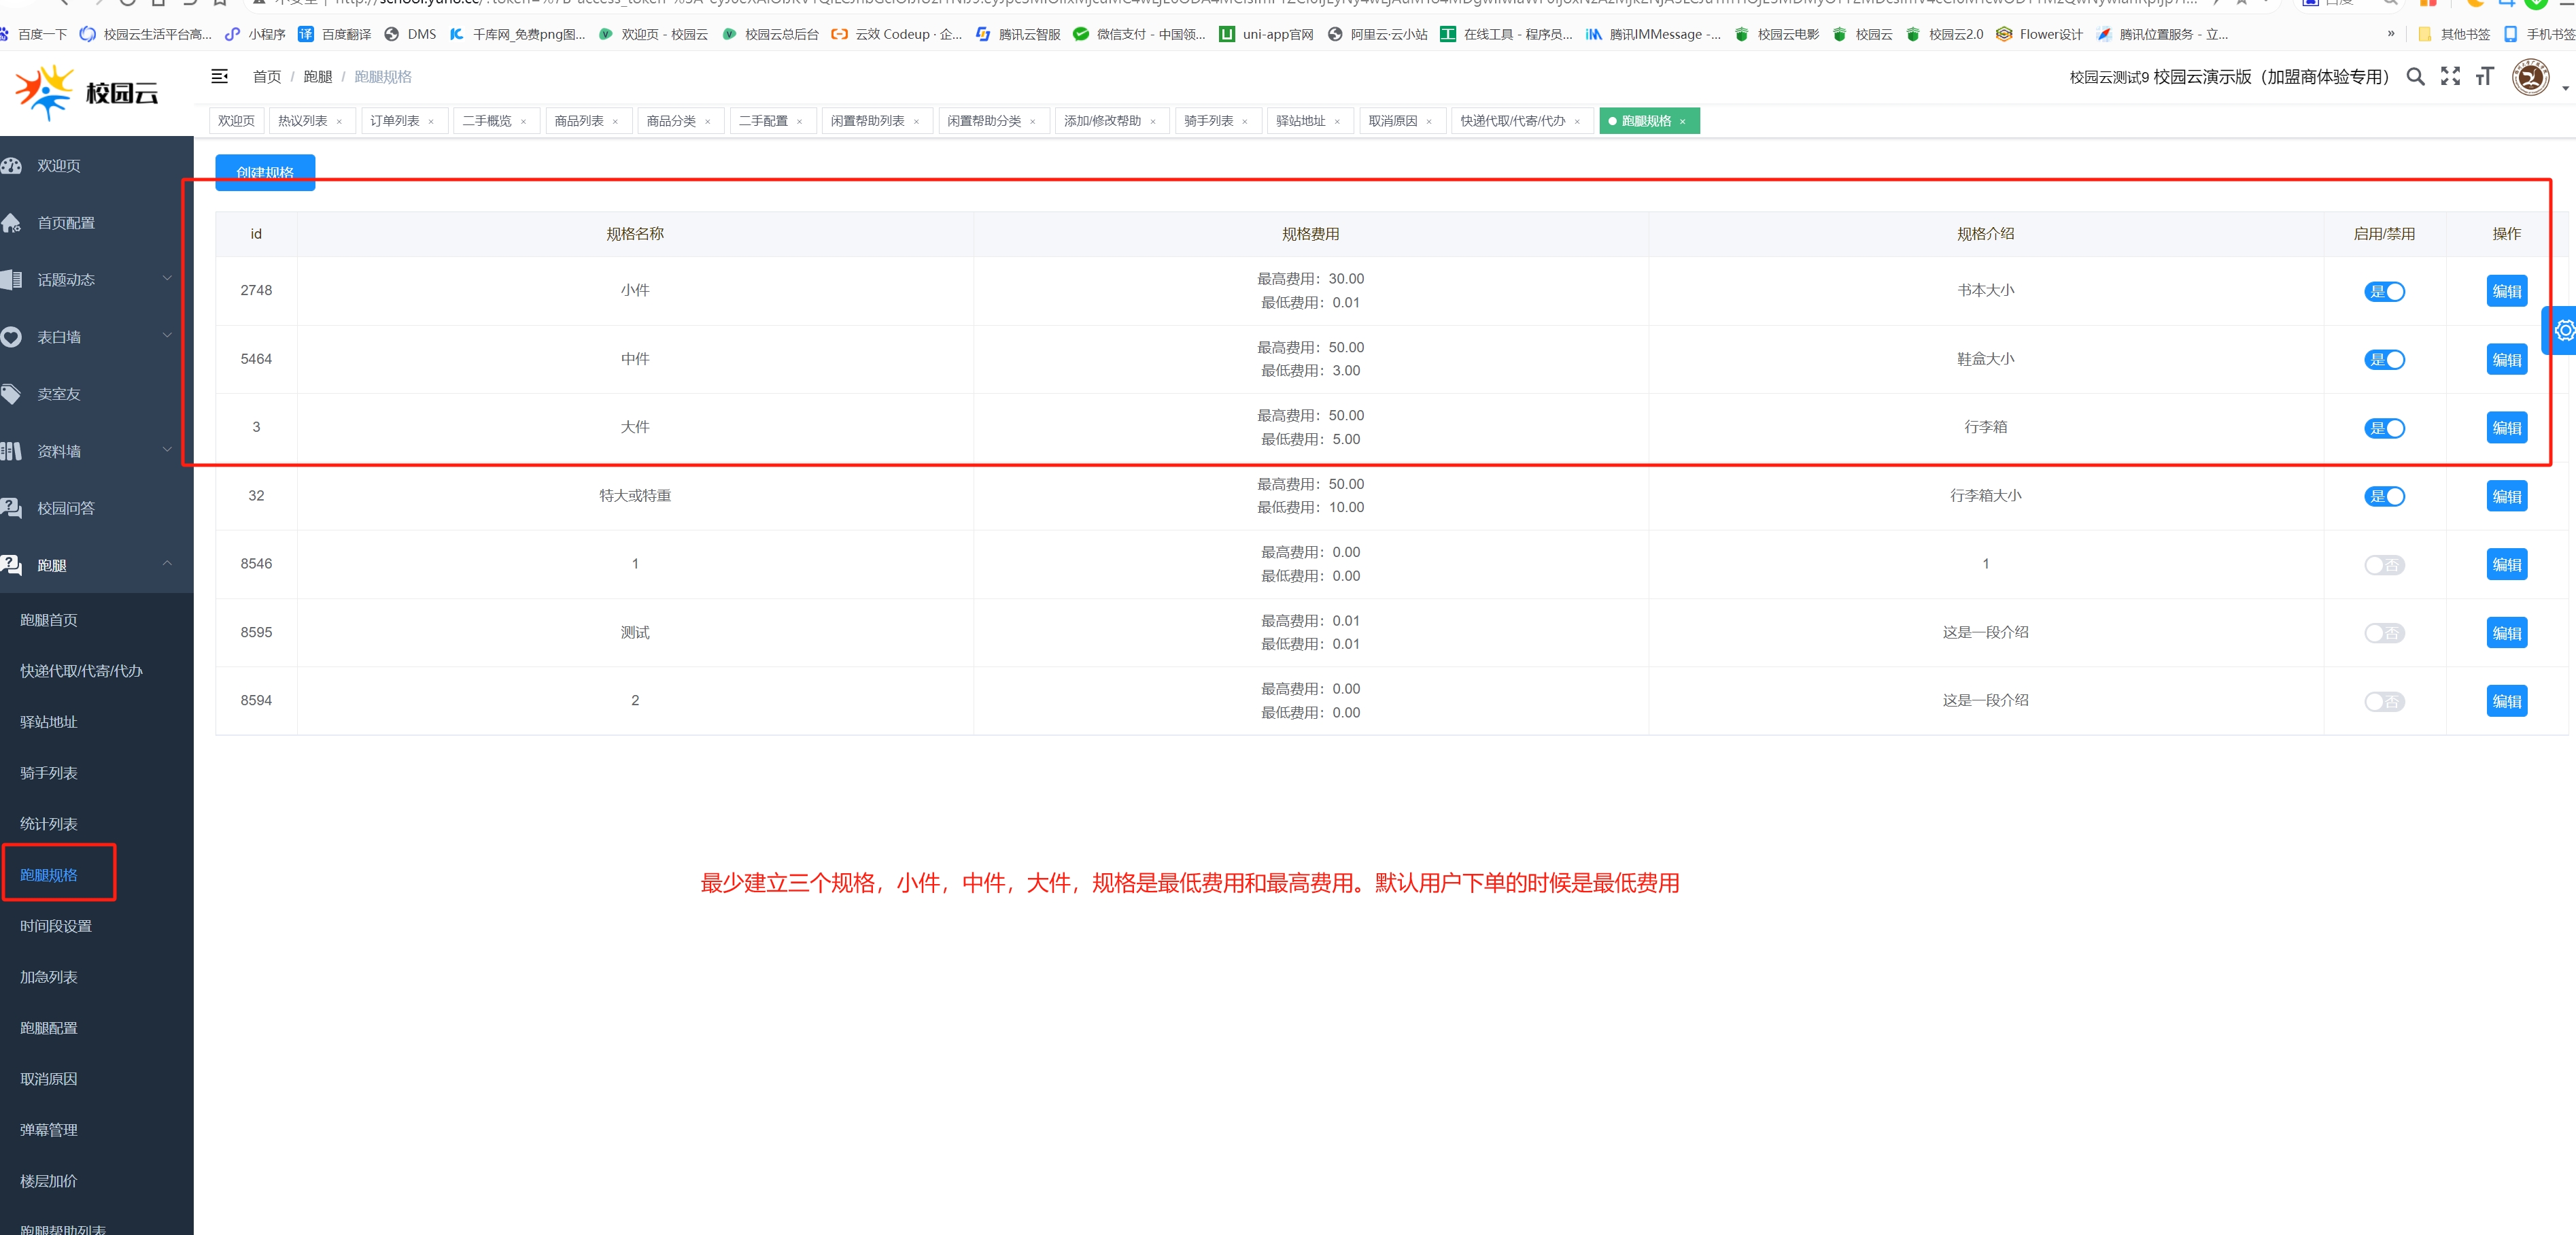Screen dimensions: 2576x1235
Task: Click the 首页配置 home icon
Action: (12, 223)
